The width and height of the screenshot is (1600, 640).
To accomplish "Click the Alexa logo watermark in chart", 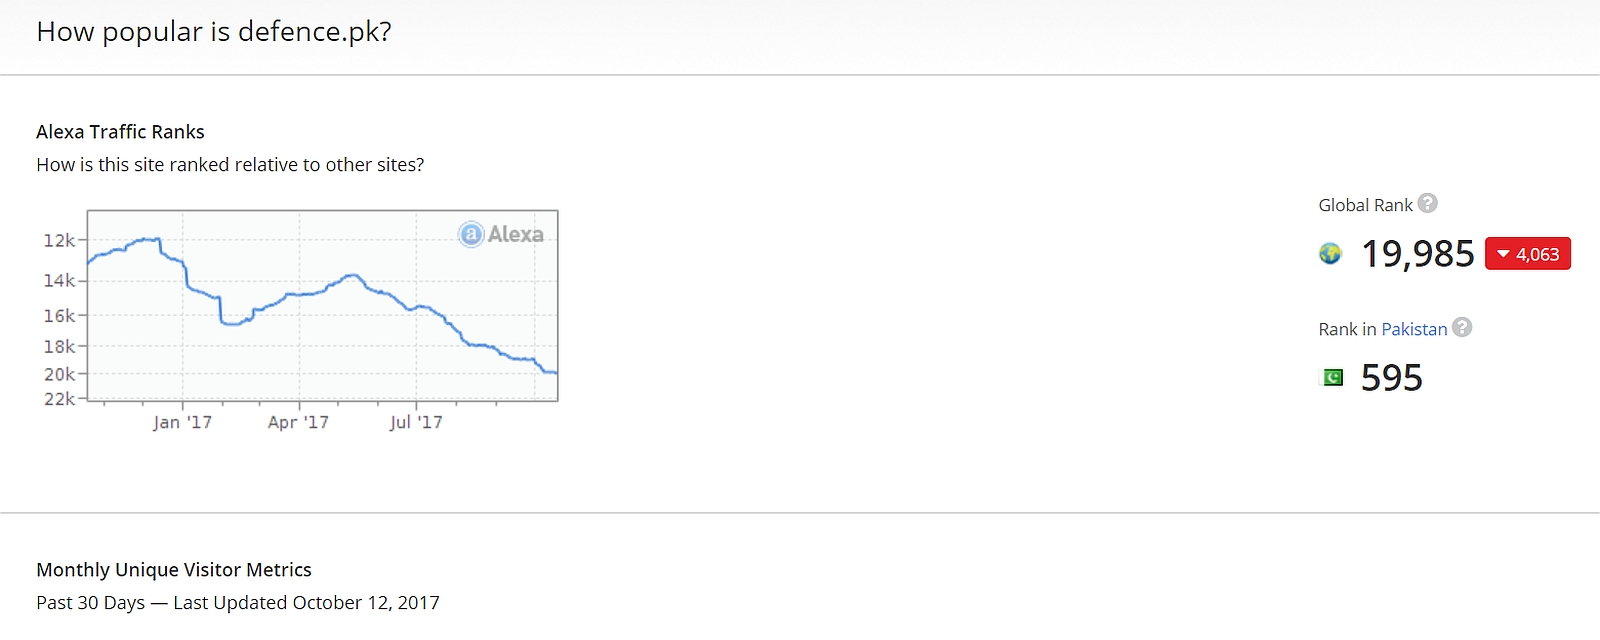I will tap(501, 234).
